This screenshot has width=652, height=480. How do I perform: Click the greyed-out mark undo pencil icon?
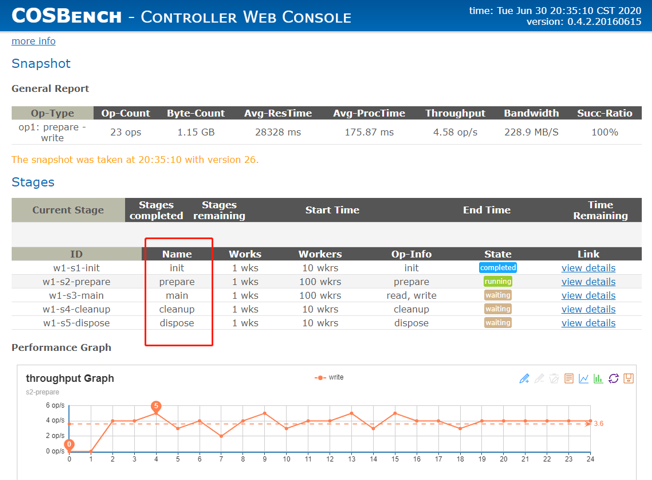click(539, 378)
